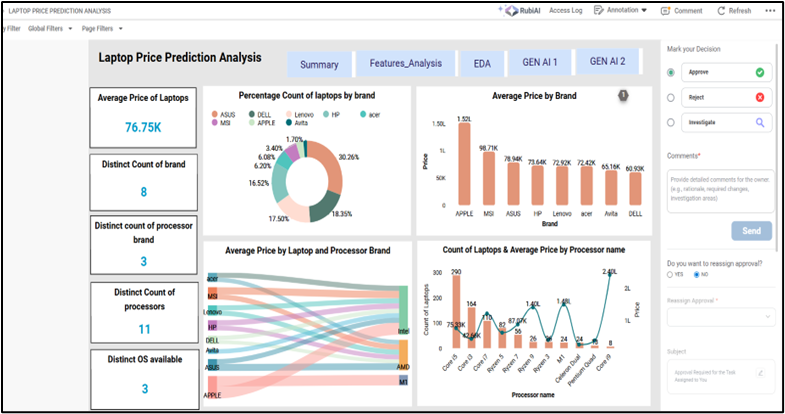Image resolution: width=785 pixels, height=414 pixels.
Task: Click the Send button
Action: coord(751,231)
